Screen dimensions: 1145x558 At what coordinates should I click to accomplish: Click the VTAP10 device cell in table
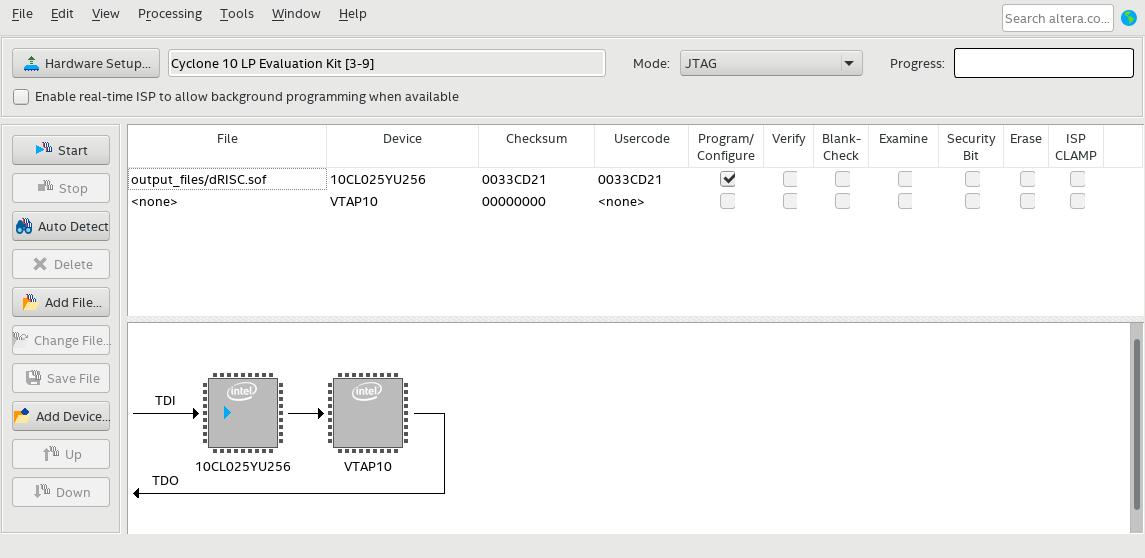click(x=402, y=201)
